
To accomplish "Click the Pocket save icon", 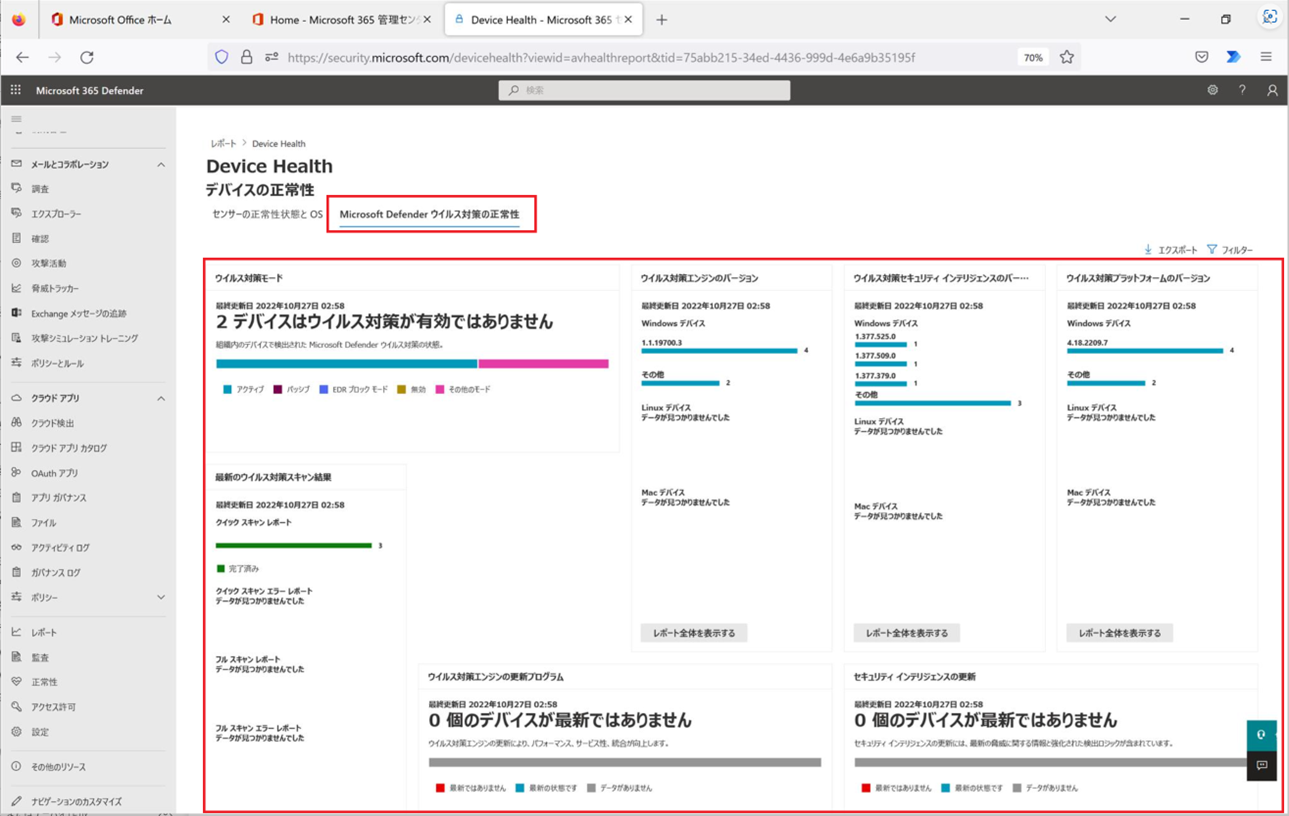I will 1201,57.
